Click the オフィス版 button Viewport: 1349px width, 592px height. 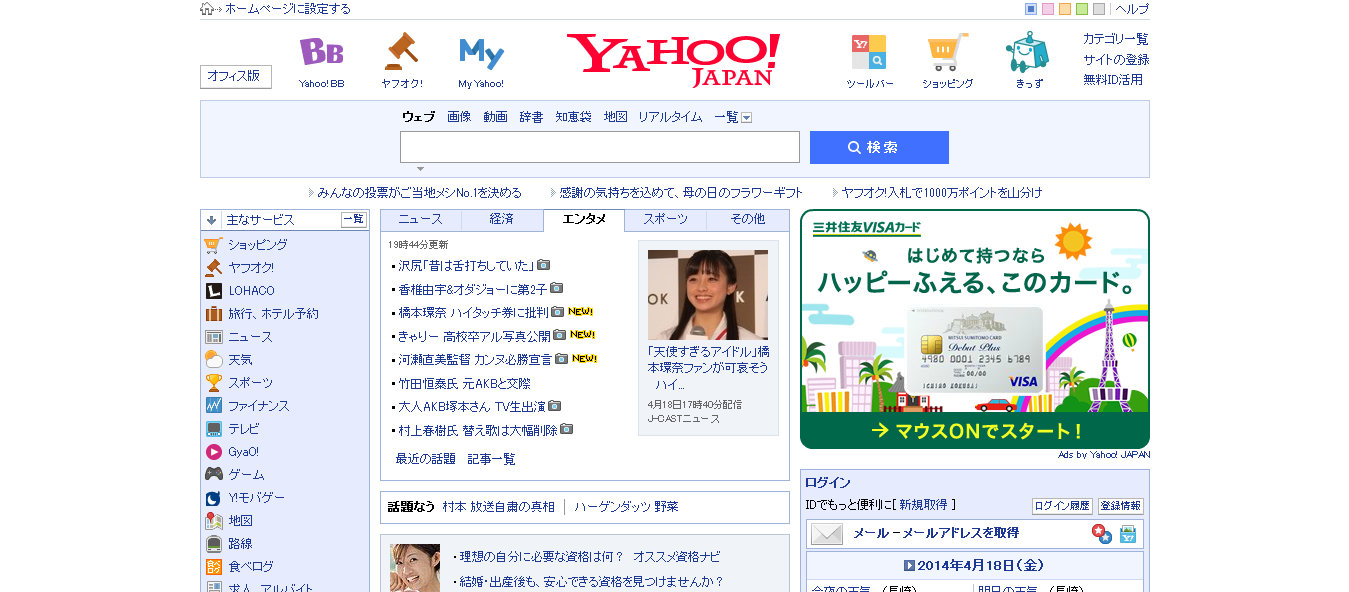(x=235, y=77)
